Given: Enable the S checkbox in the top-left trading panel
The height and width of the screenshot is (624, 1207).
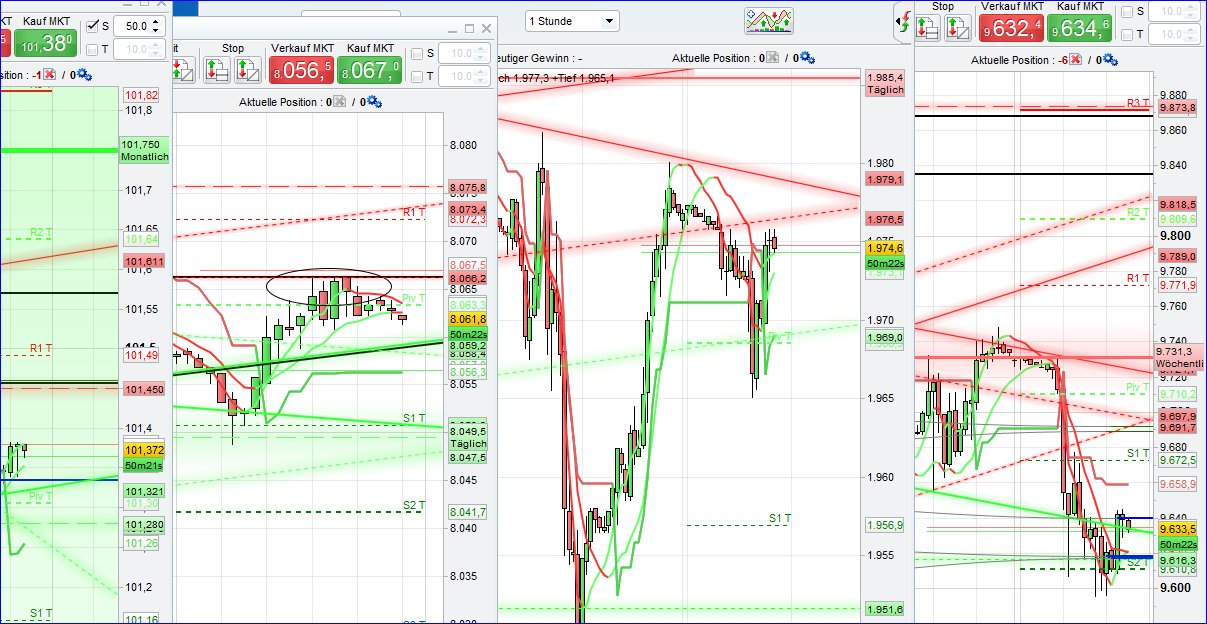Looking at the screenshot, I should 93,26.
